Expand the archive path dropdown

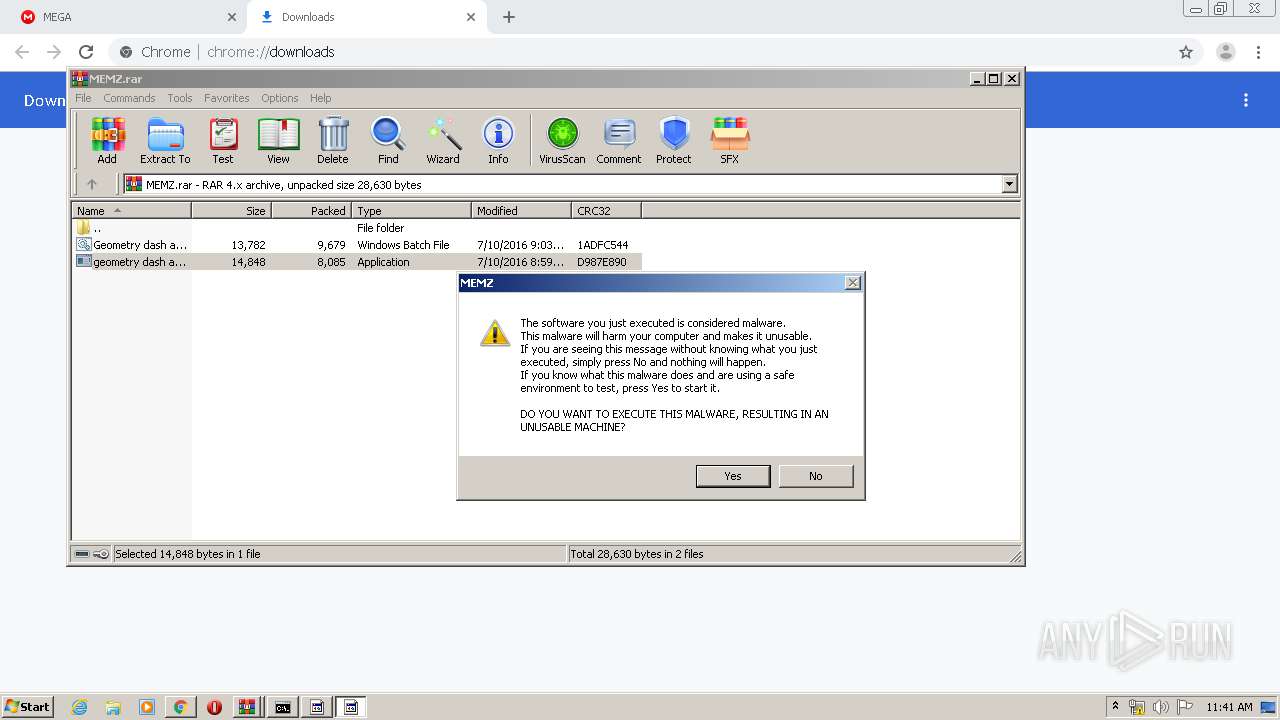tap(1009, 184)
